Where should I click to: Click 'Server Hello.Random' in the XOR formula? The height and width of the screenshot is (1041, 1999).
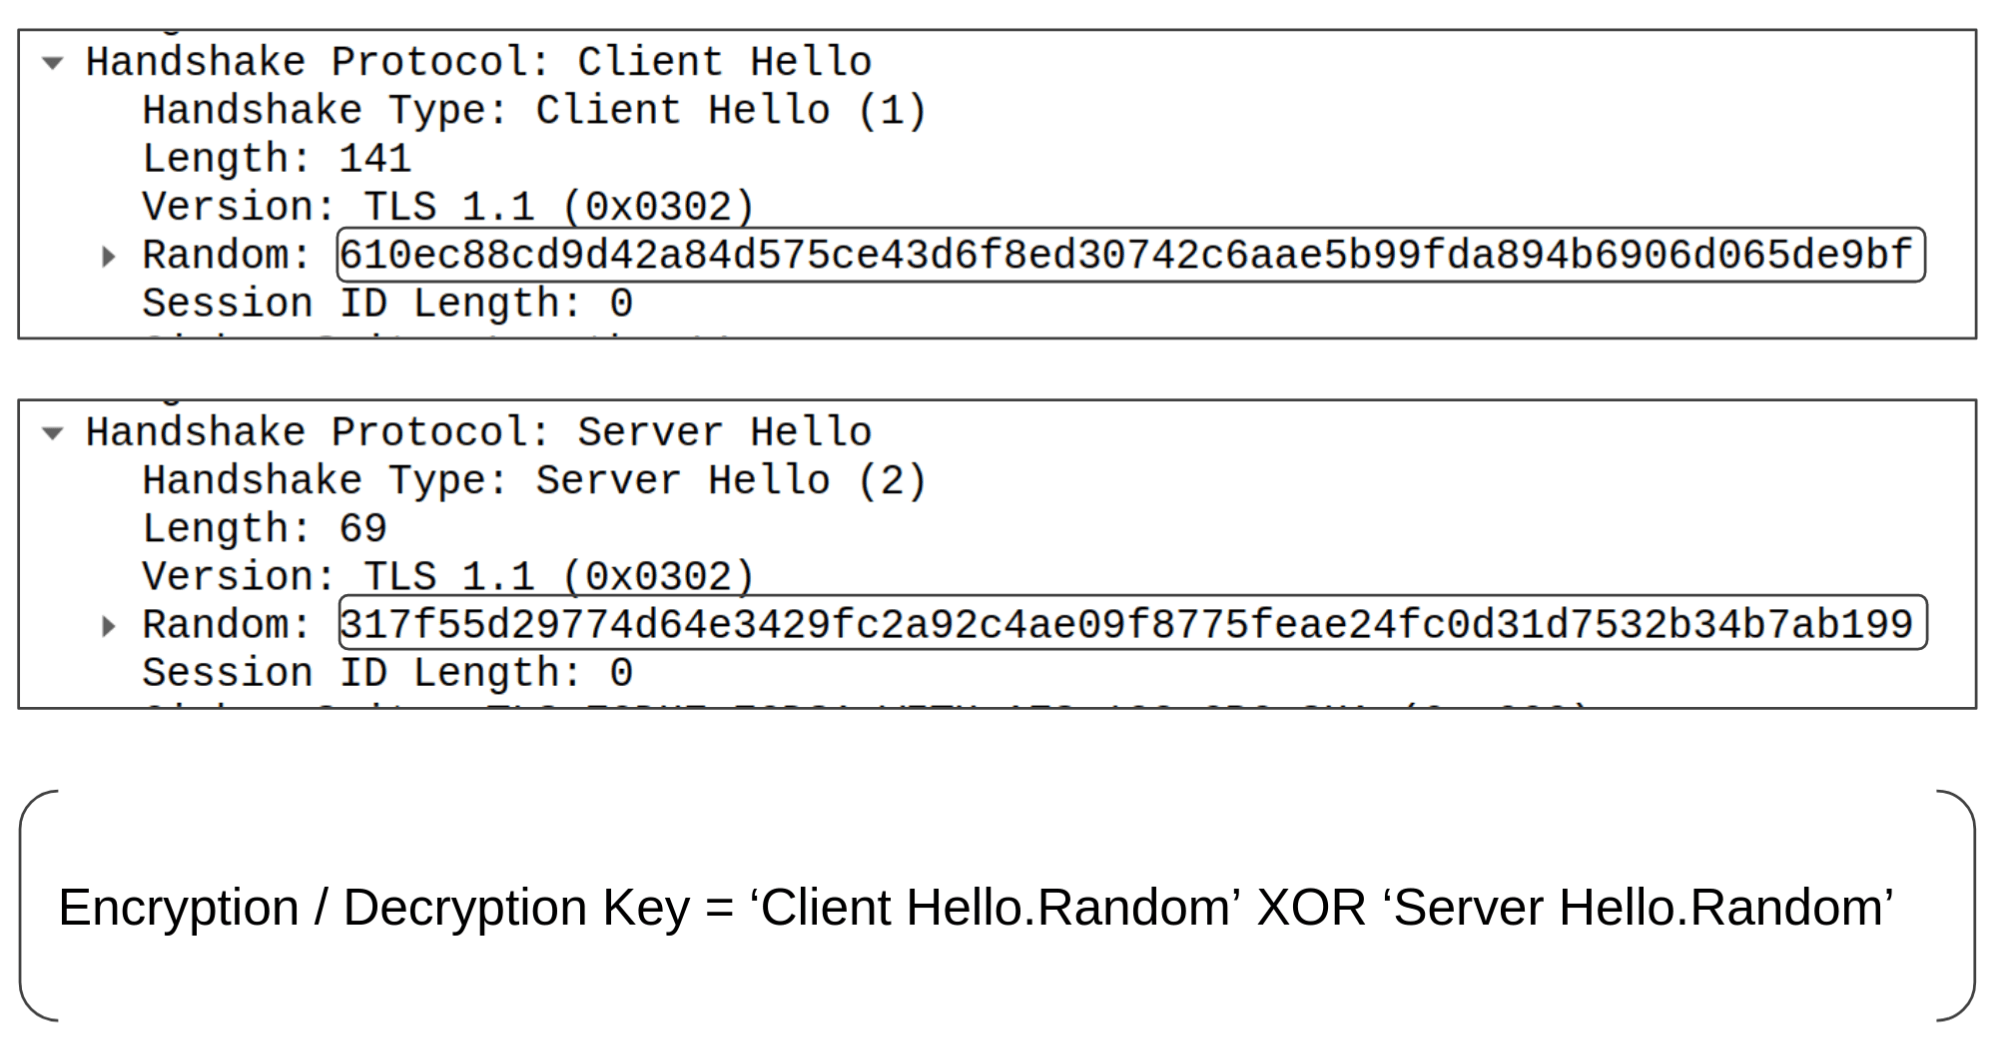point(1639,908)
